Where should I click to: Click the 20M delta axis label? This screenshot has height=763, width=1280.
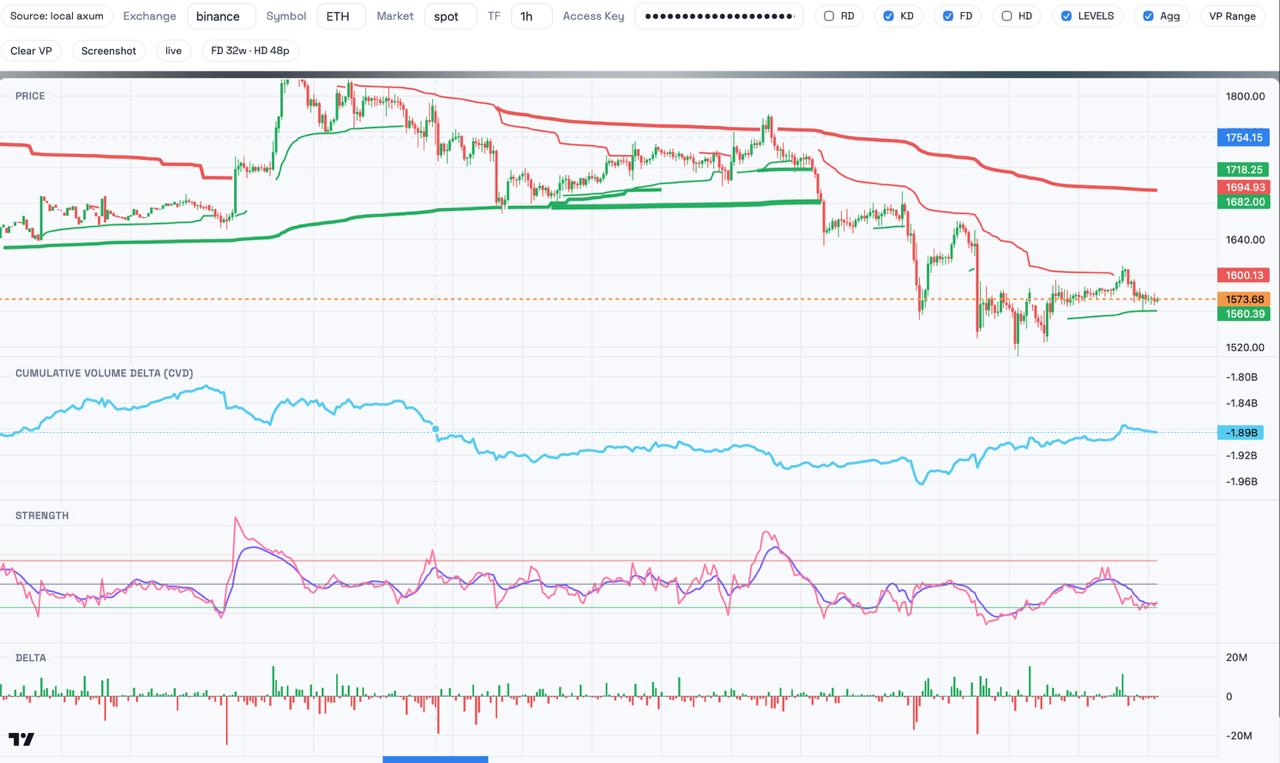click(x=1236, y=657)
